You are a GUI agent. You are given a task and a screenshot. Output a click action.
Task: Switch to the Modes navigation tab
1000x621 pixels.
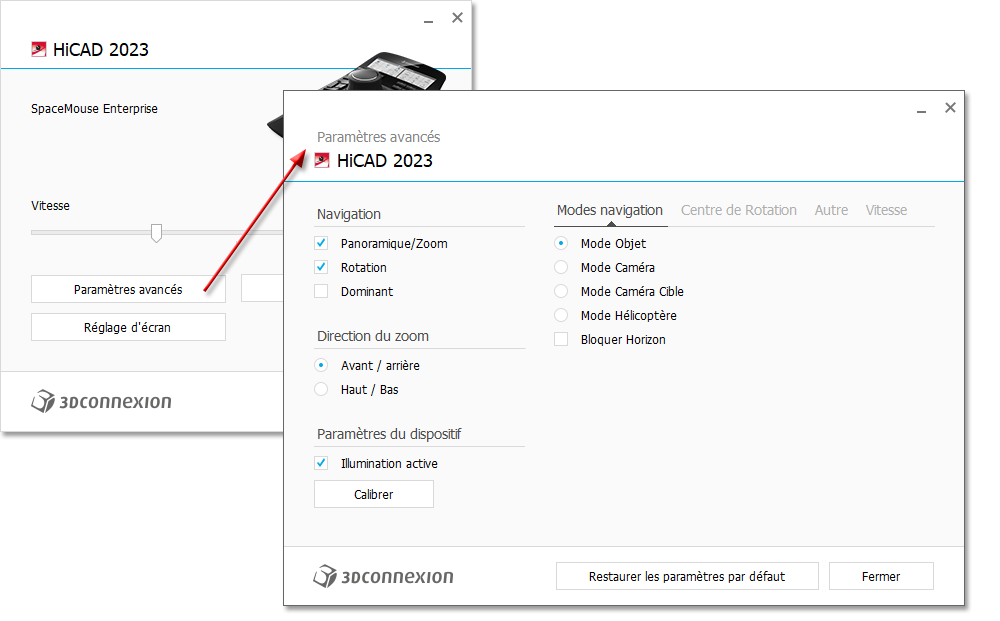pos(610,210)
